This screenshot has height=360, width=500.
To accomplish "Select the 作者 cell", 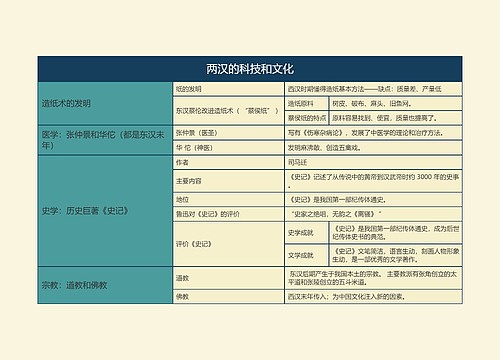I will click(228, 162).
